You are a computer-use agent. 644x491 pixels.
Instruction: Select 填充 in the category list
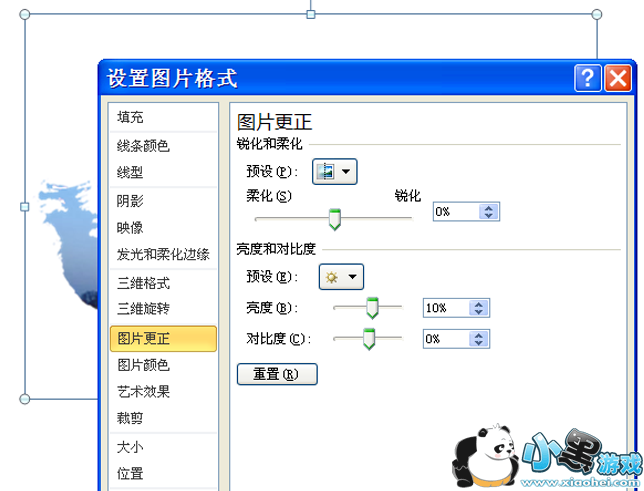point(163,117)
